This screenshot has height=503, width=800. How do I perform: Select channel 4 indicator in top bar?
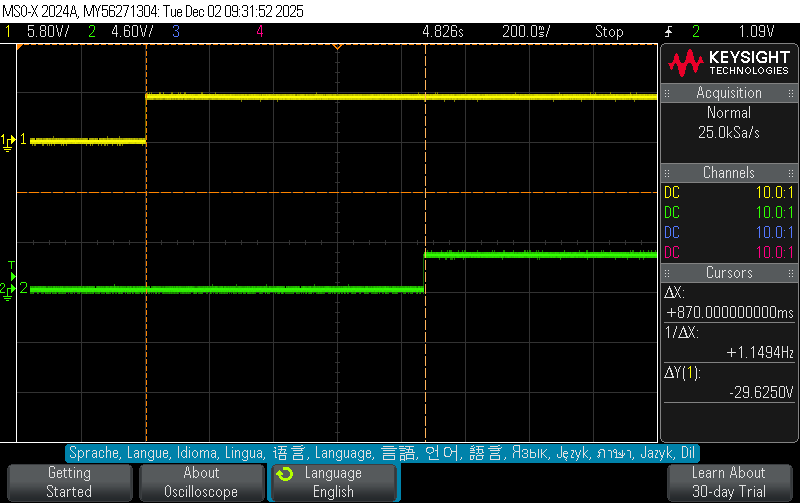(260, 32)
